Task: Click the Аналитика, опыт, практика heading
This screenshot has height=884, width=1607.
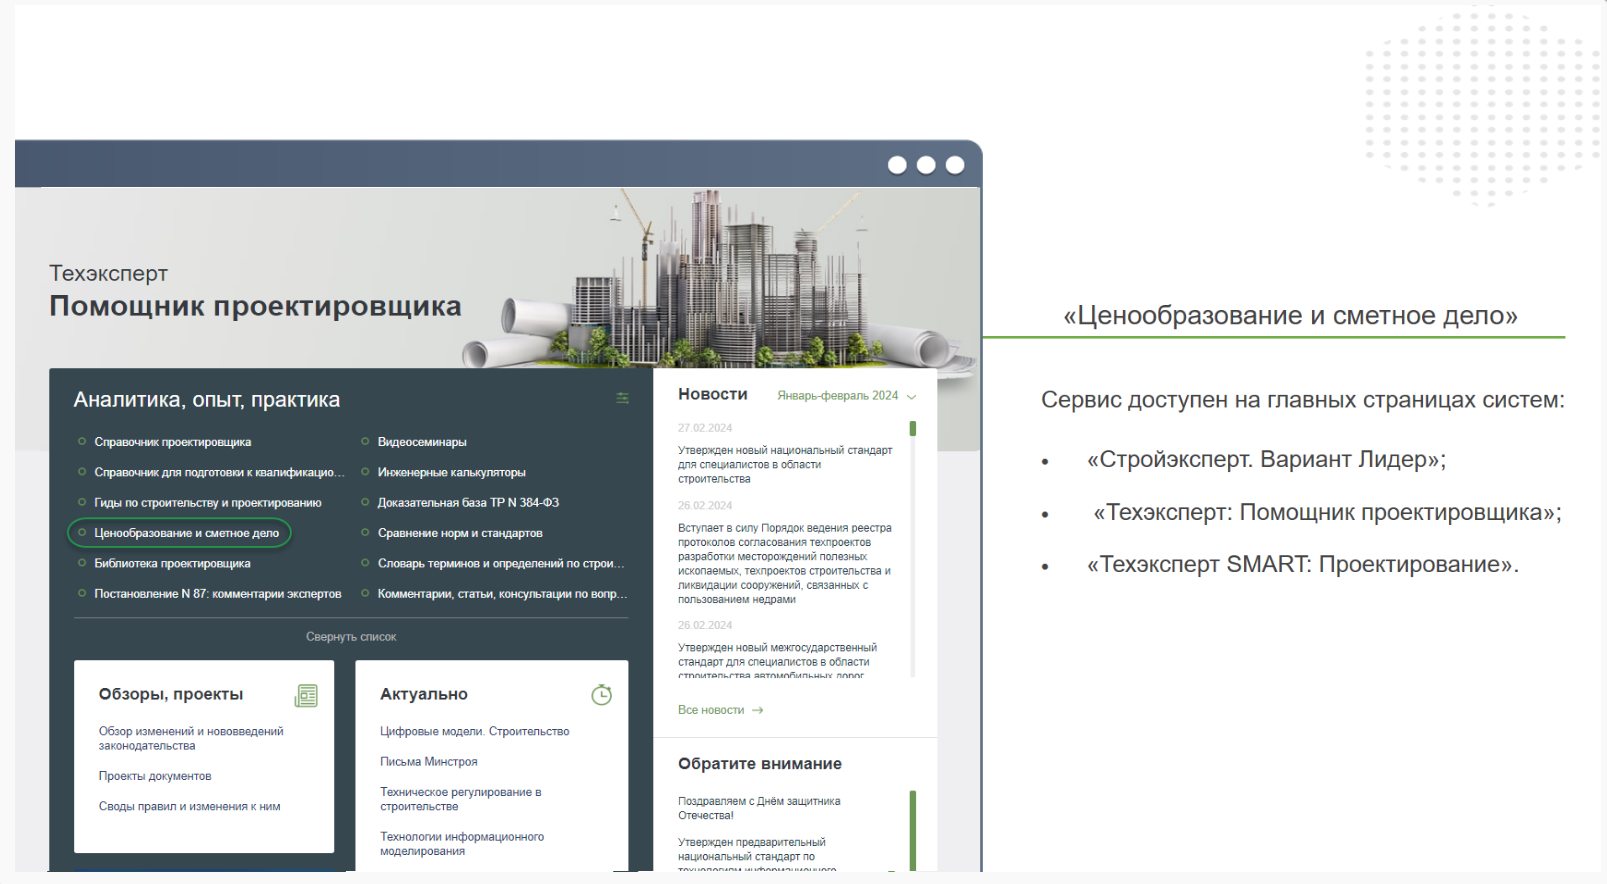Action: 207,400
